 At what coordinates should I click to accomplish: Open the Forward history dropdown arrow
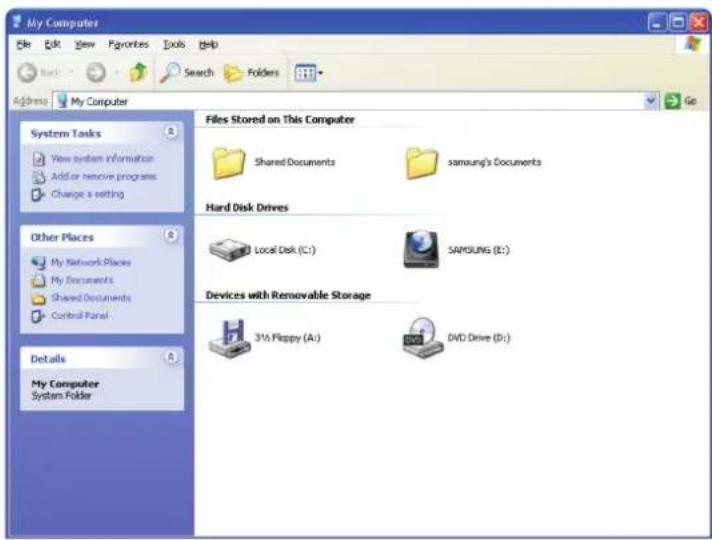click(x=117, y=73)
